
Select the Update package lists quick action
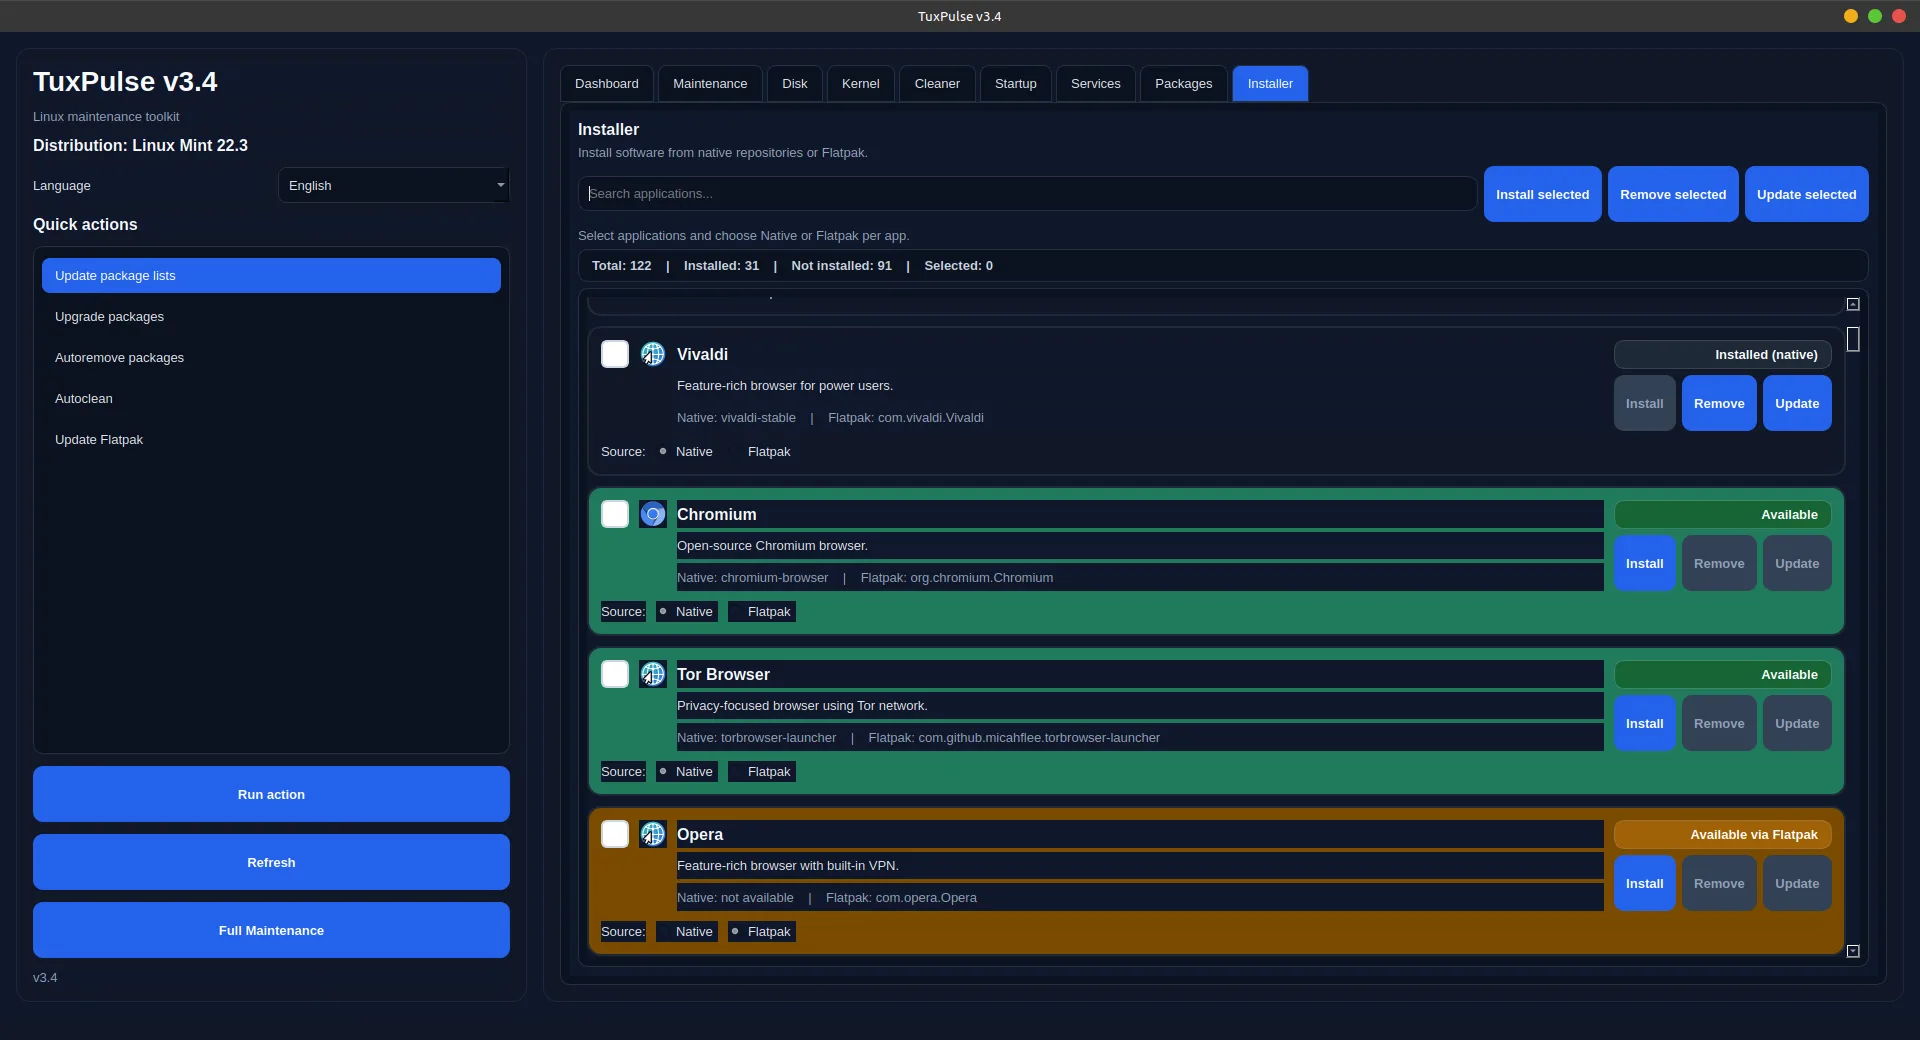[x=271, y=275]
